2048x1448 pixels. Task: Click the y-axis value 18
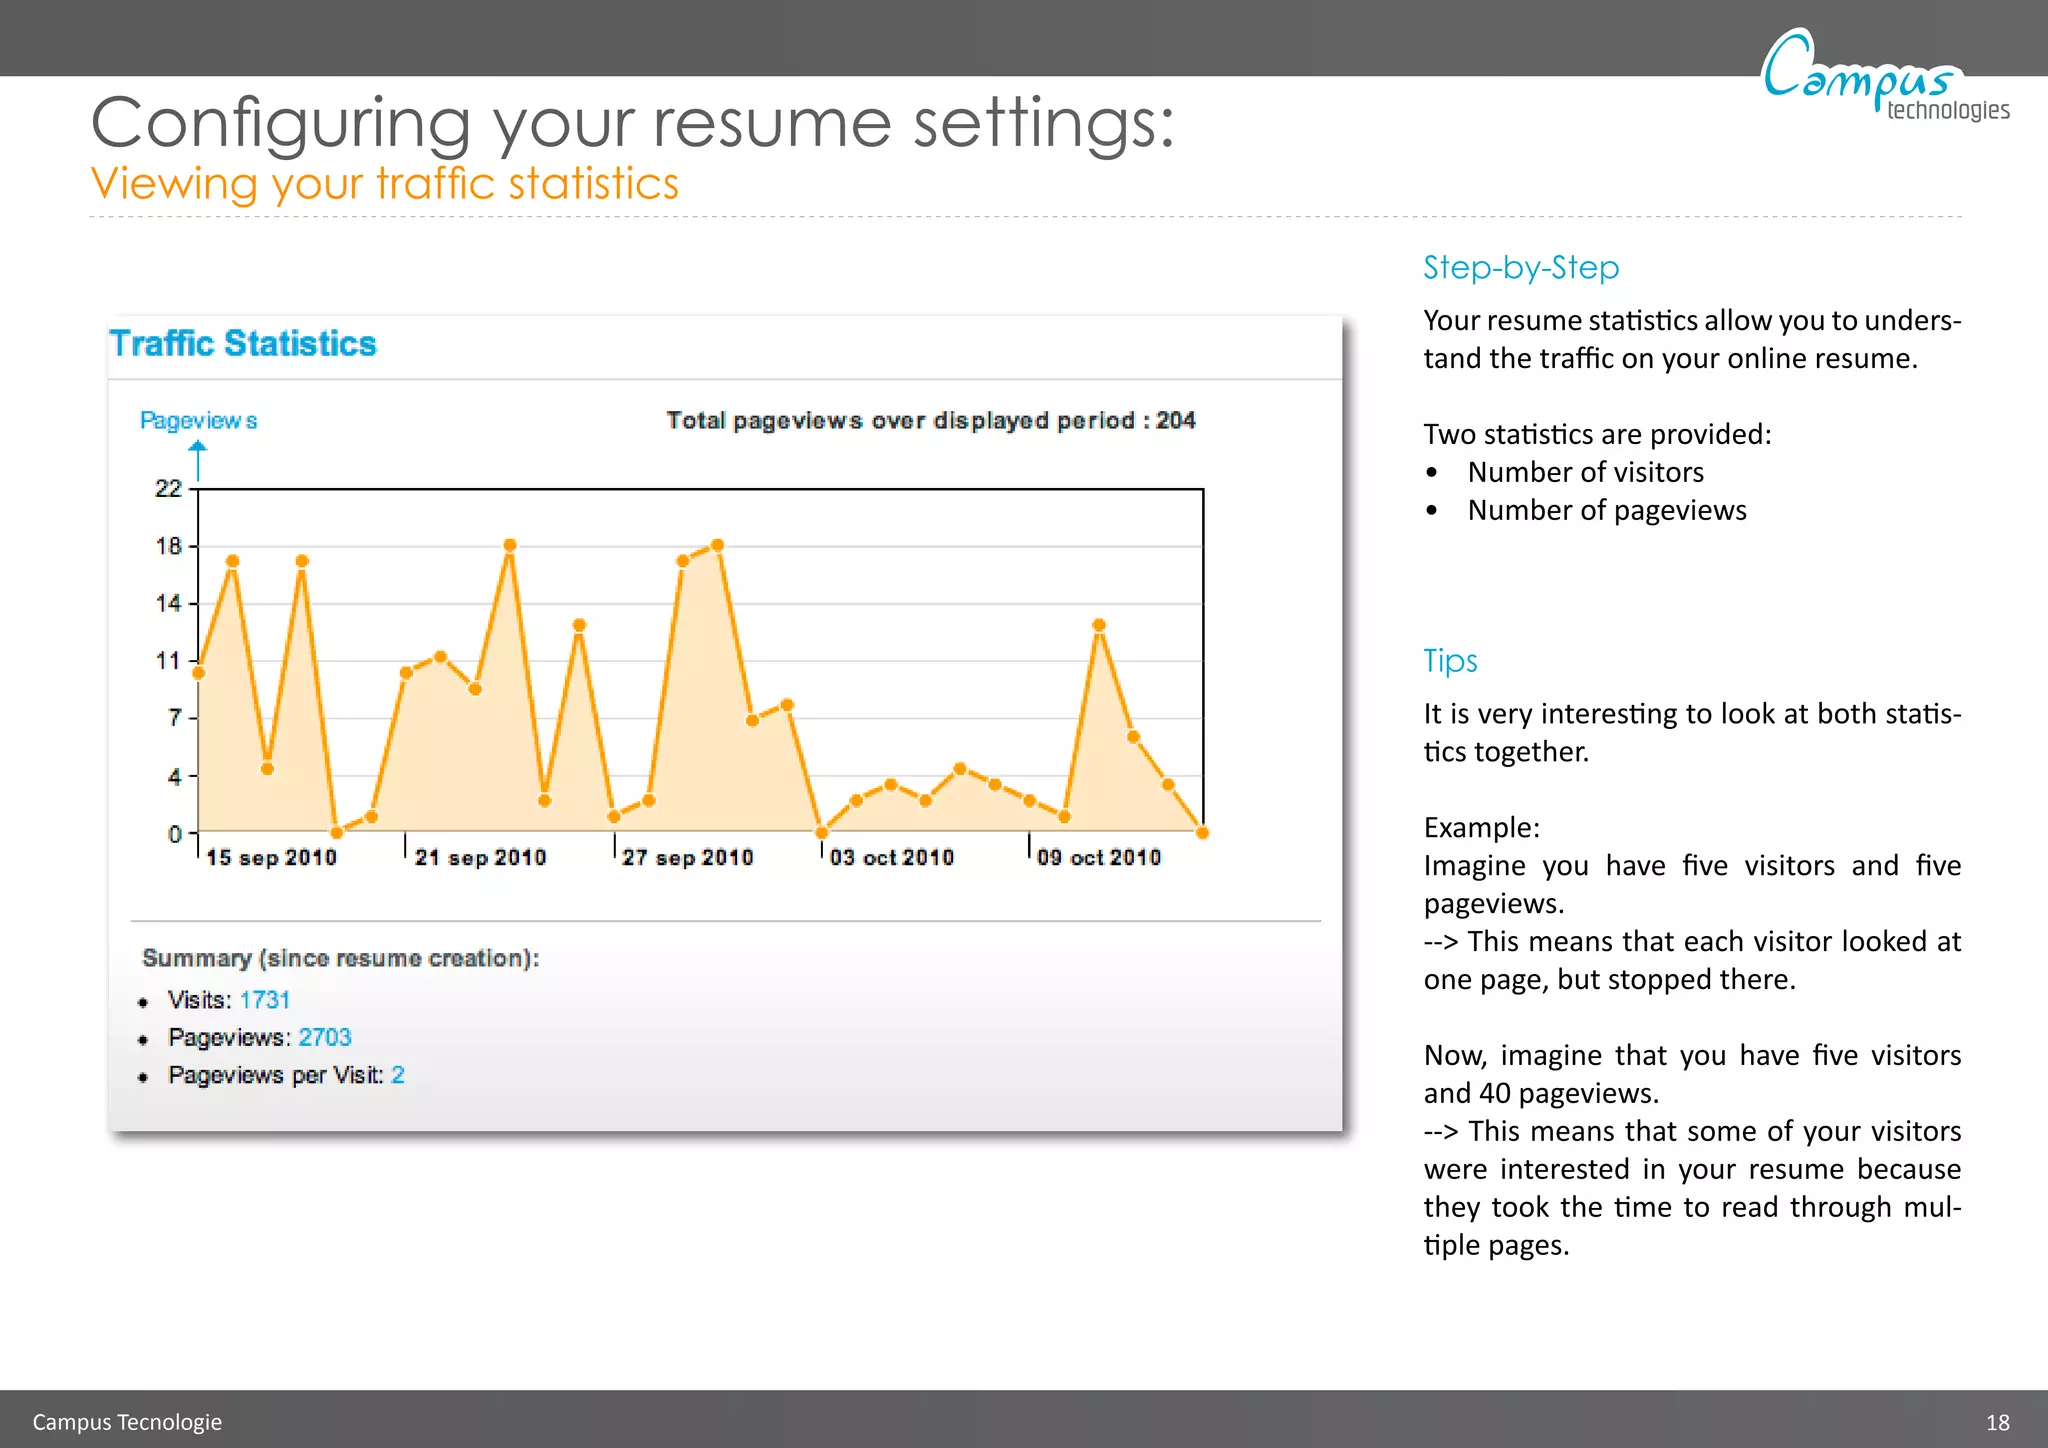168,546
